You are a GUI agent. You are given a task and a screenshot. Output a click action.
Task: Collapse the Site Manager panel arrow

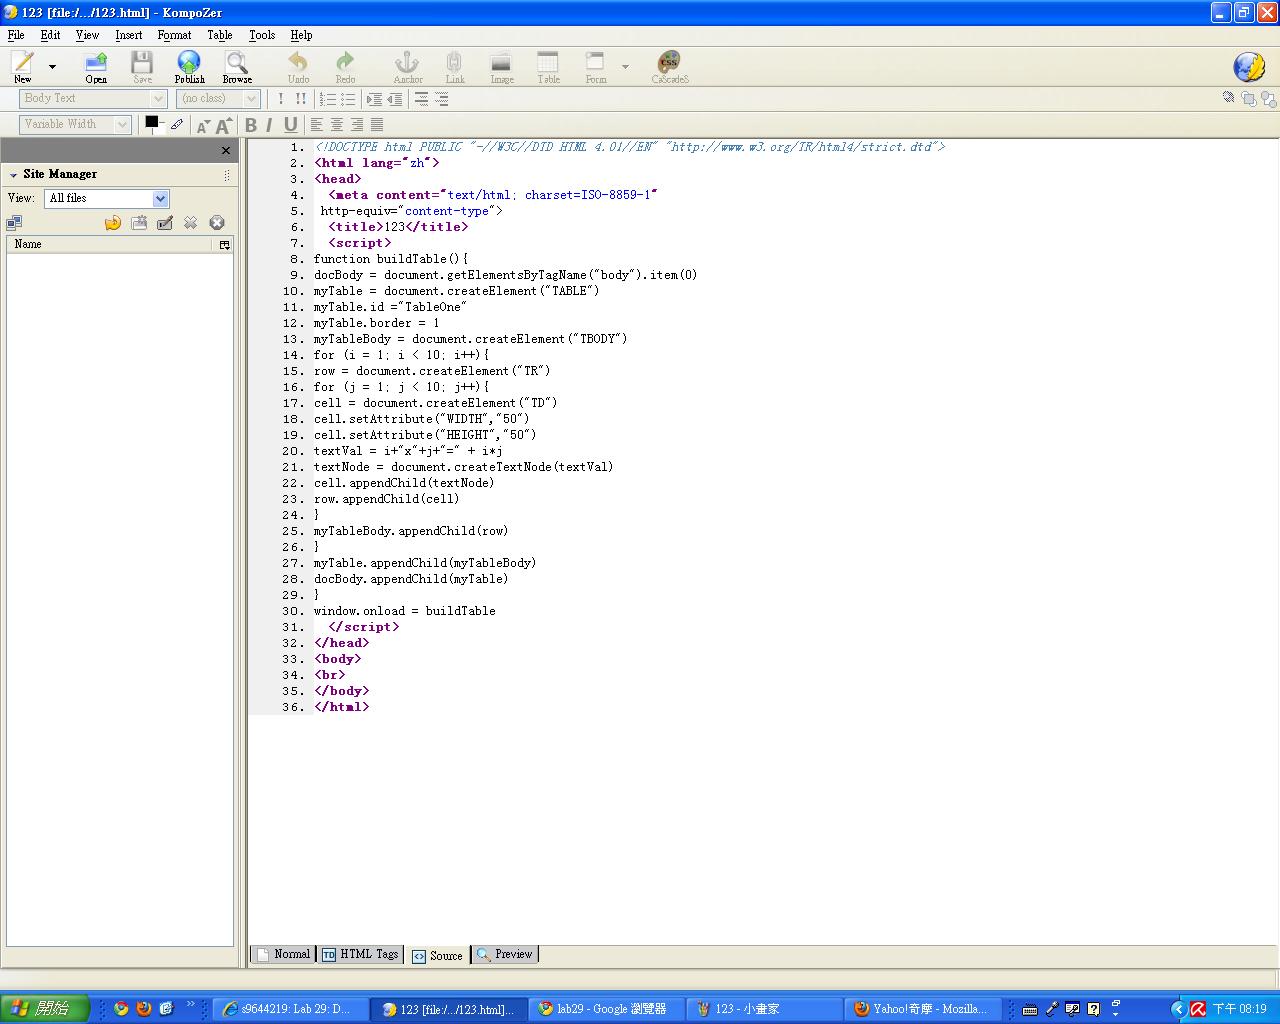point(14,175)
